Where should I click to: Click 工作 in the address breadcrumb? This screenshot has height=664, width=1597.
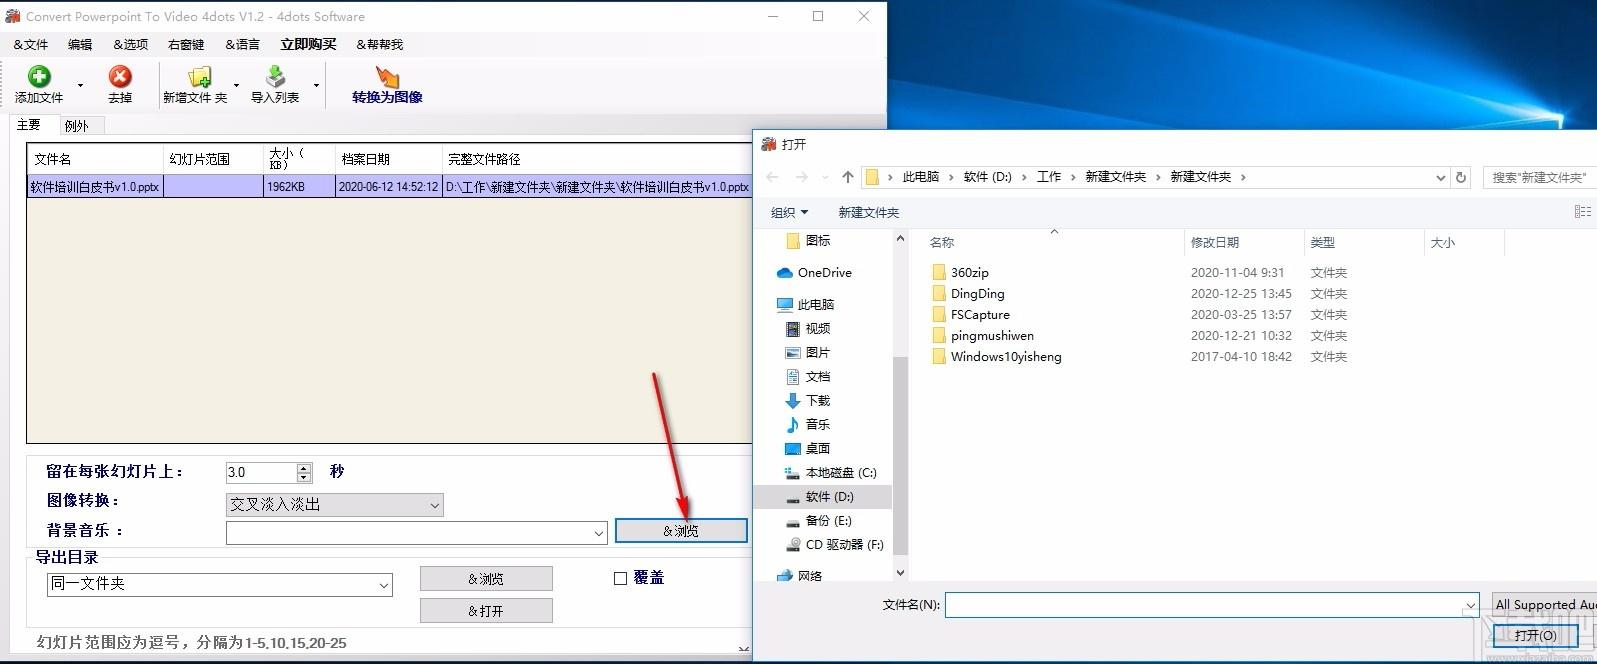click(x=1049, y=177)
